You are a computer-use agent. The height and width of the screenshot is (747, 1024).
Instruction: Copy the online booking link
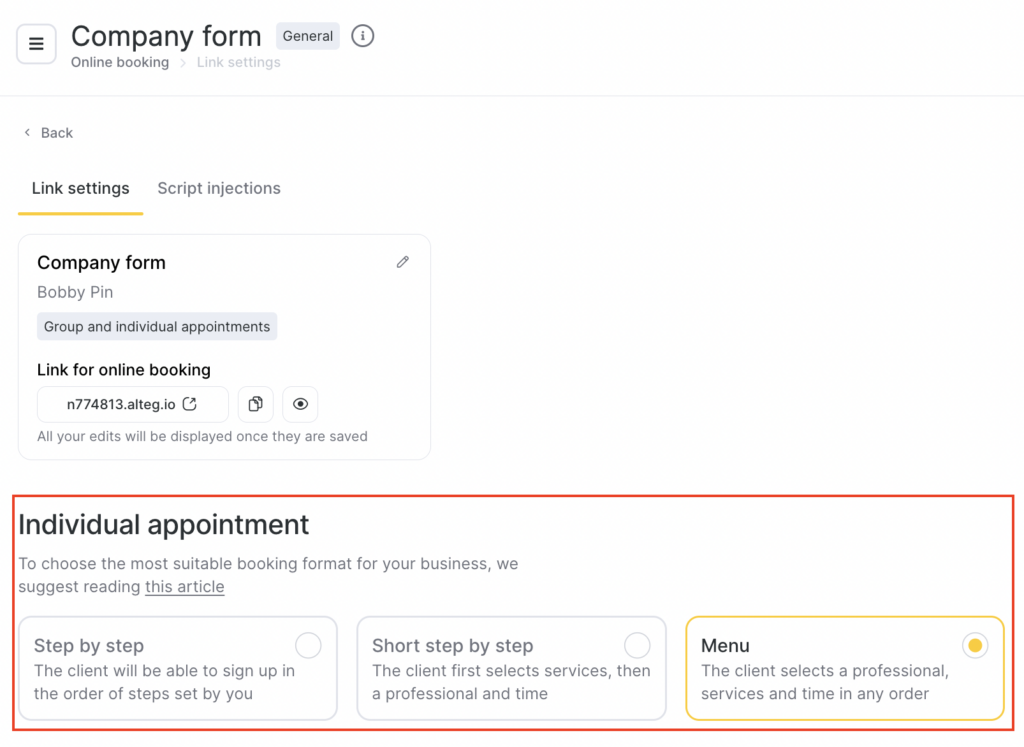coord(256,404)
